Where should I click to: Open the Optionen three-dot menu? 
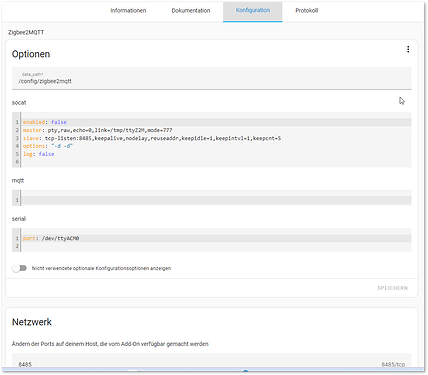point(408,49)
